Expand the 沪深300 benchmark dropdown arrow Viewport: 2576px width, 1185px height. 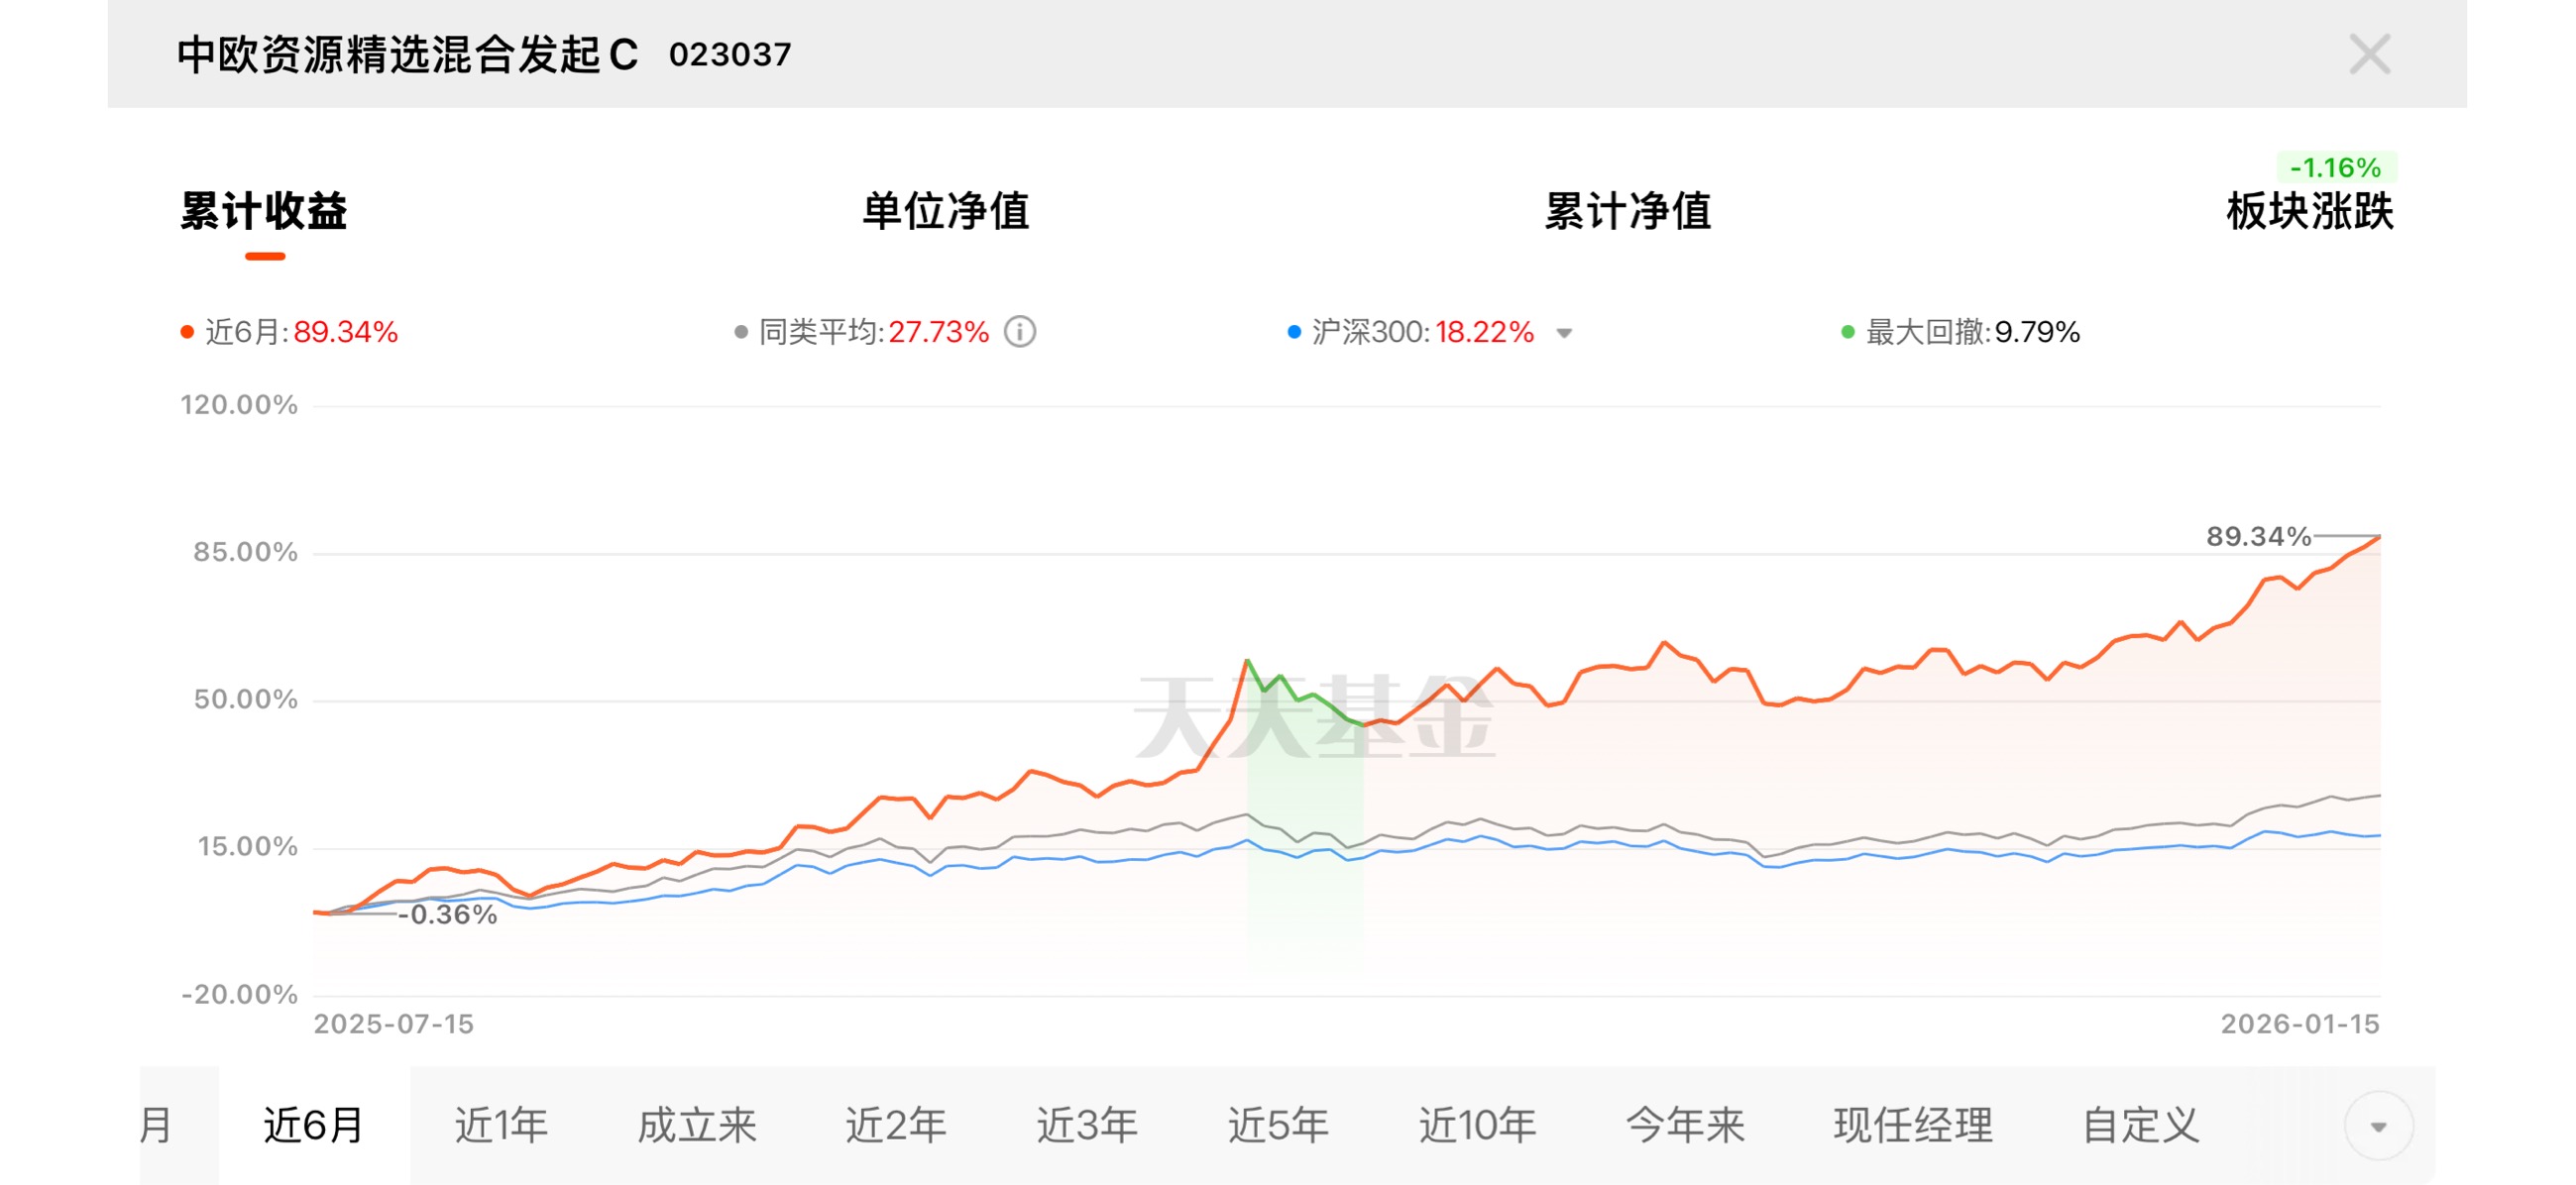pos(1564,333)
